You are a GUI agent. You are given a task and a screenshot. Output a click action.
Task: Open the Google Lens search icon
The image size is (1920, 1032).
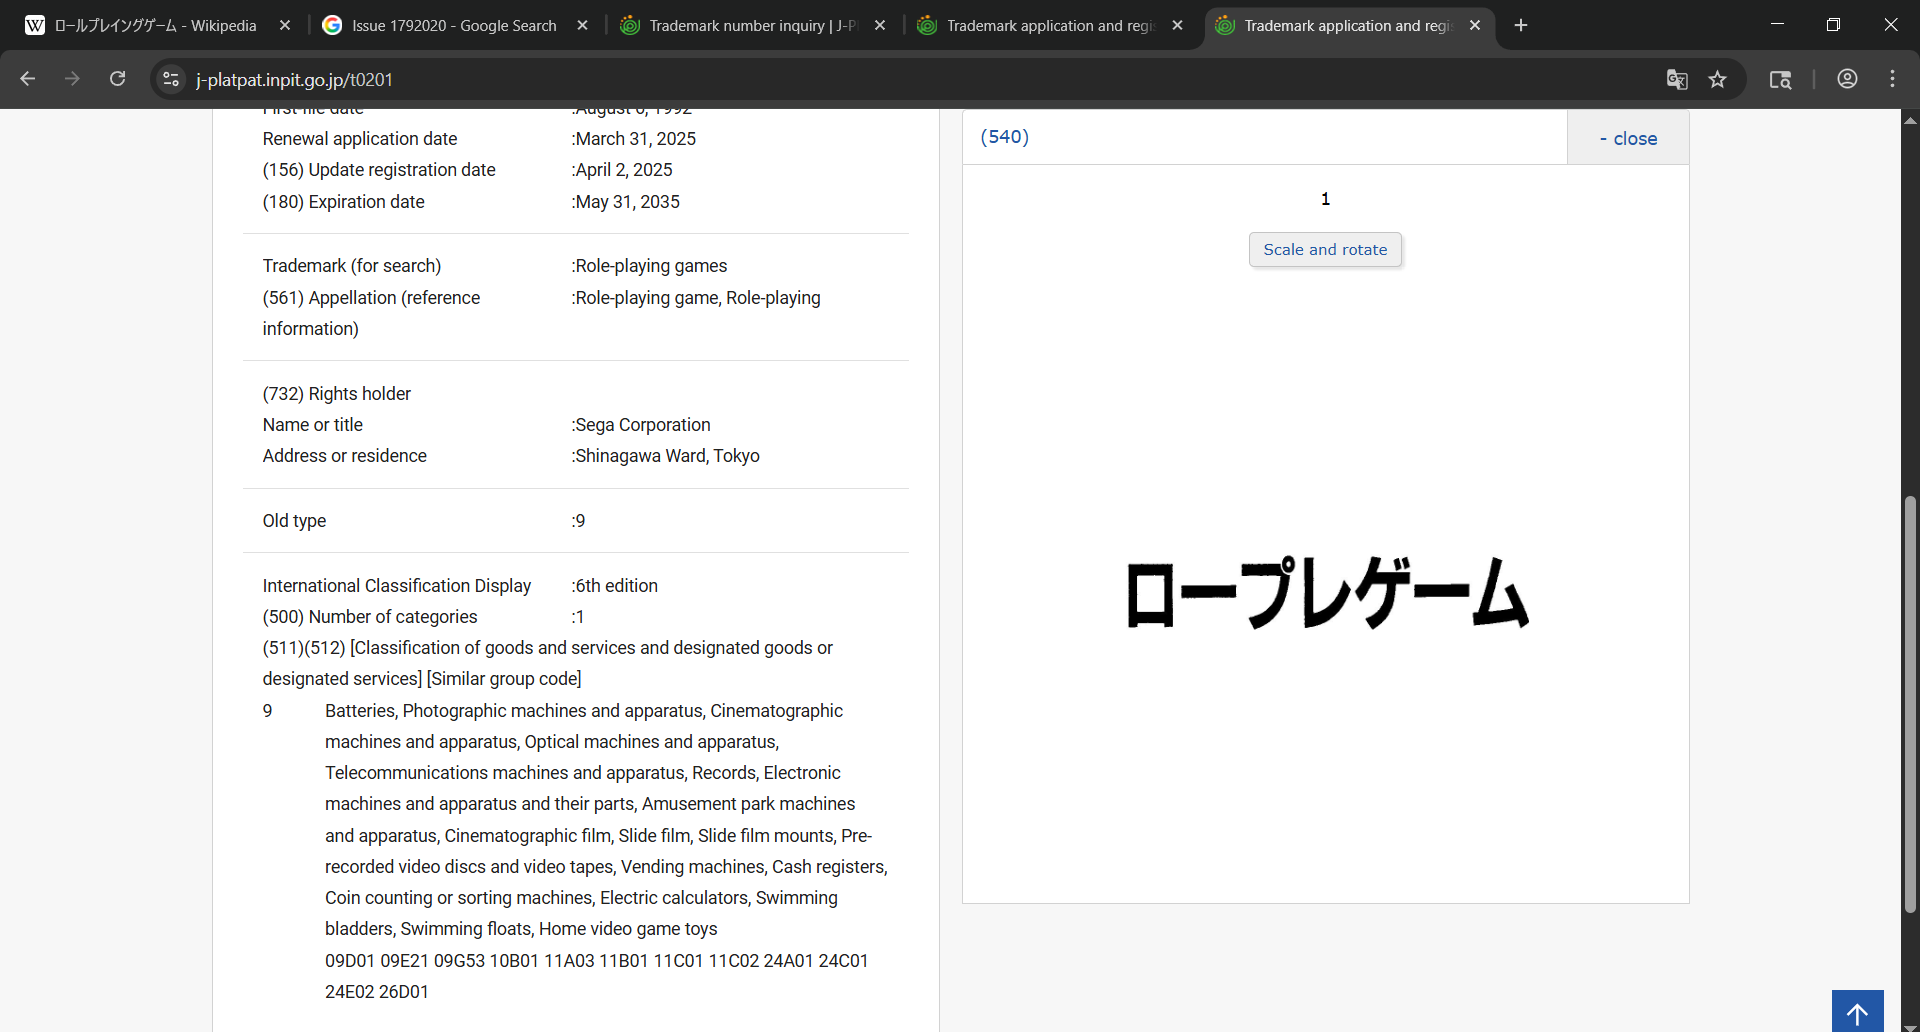pyautogui.click(x=1780, y=79)
